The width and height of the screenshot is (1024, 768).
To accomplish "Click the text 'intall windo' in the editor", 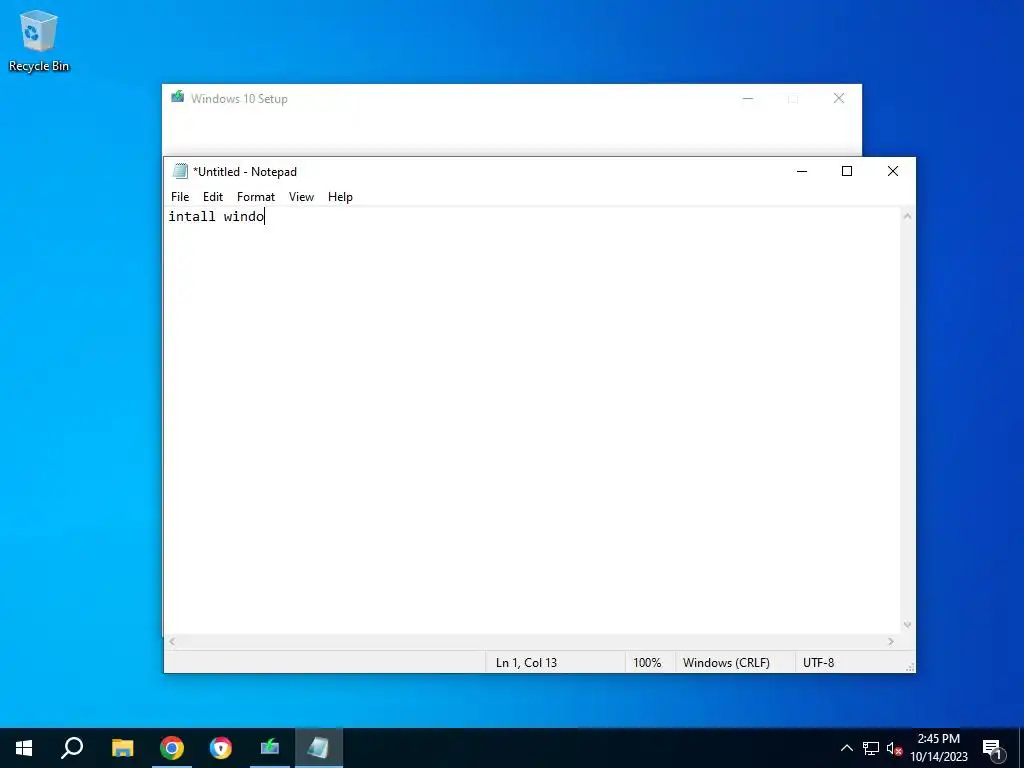I will click(x=216, y=216).
